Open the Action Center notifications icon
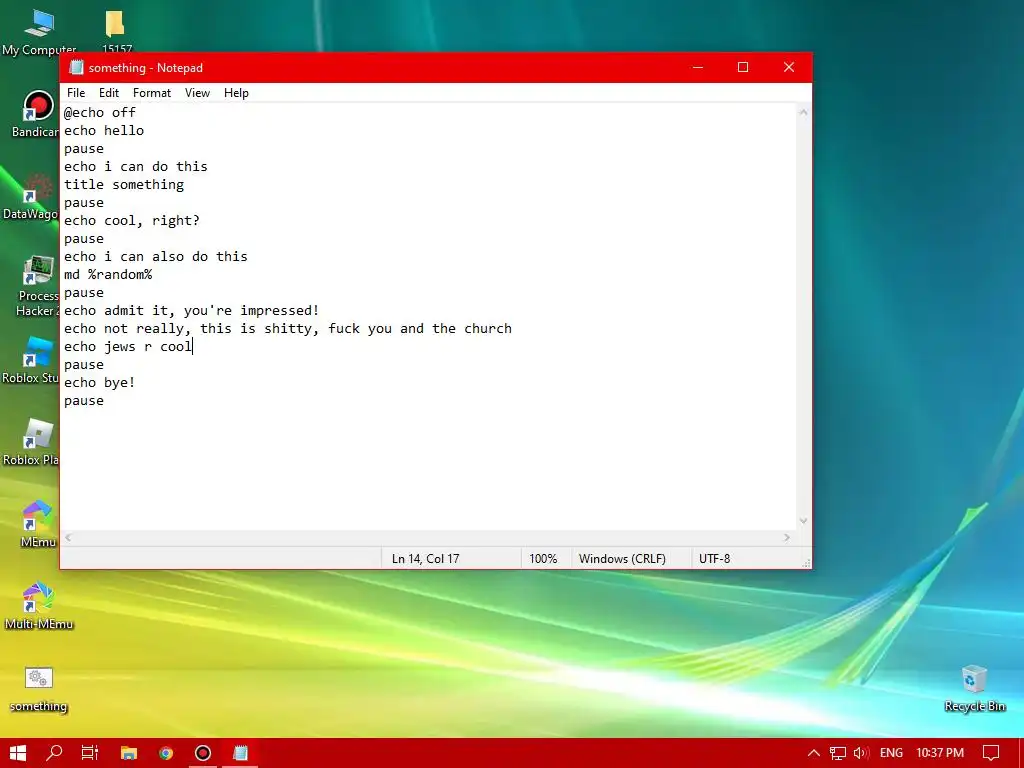 coord(991,753)
